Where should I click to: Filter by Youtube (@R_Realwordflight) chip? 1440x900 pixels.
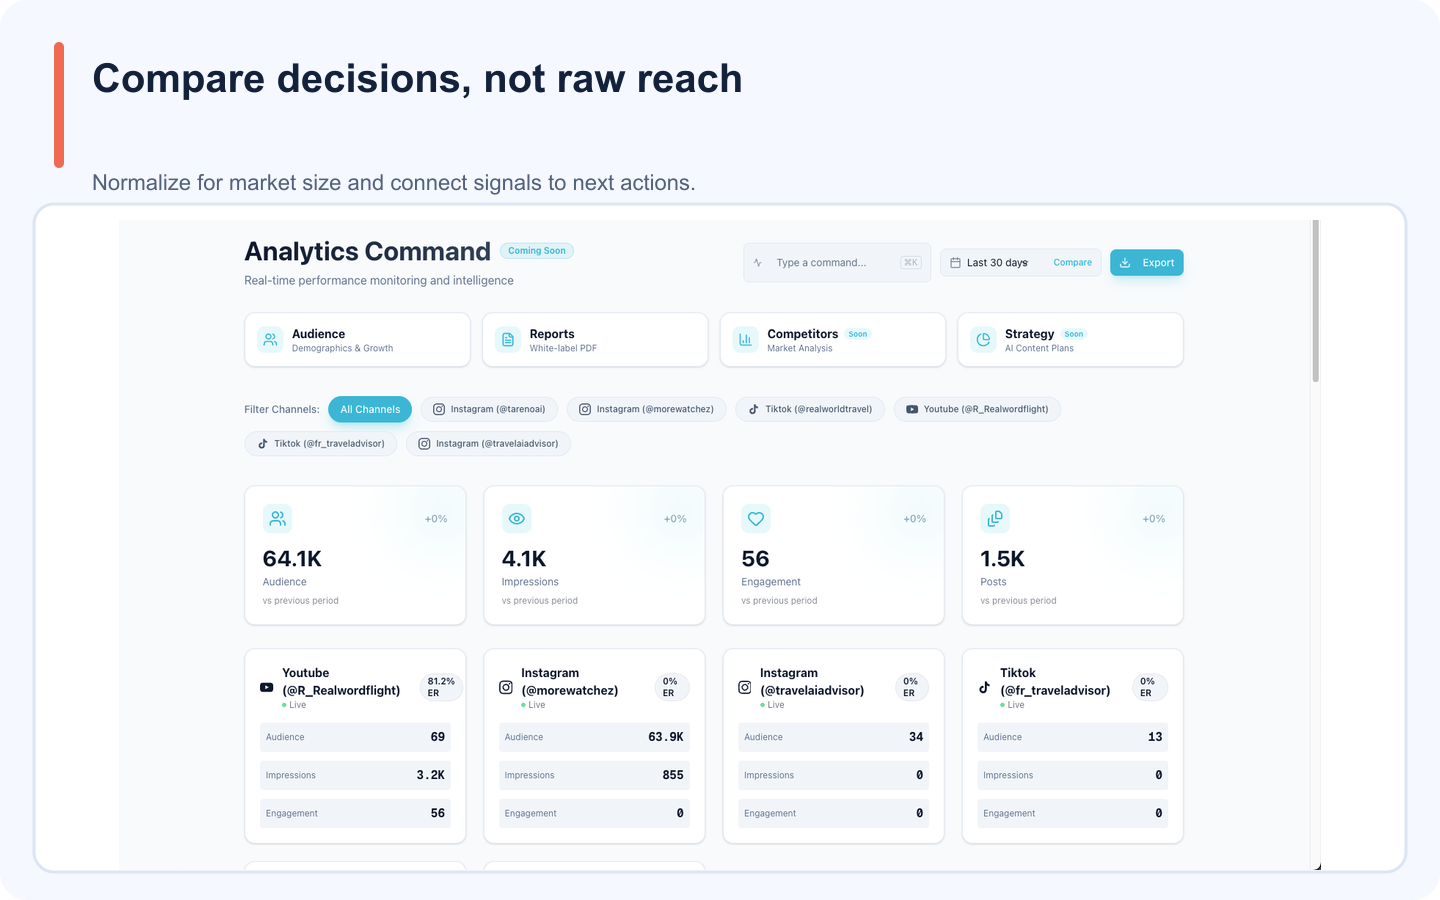[977, 409]
